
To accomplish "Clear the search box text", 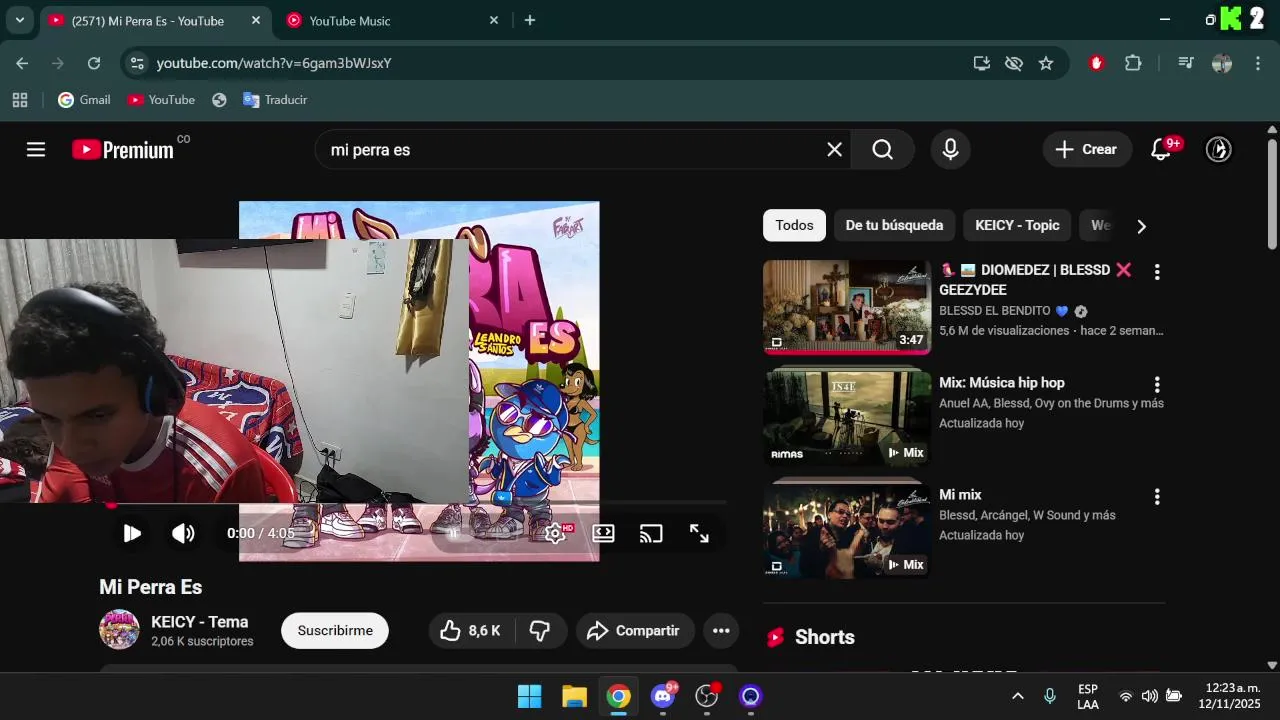I will point(834,150).
